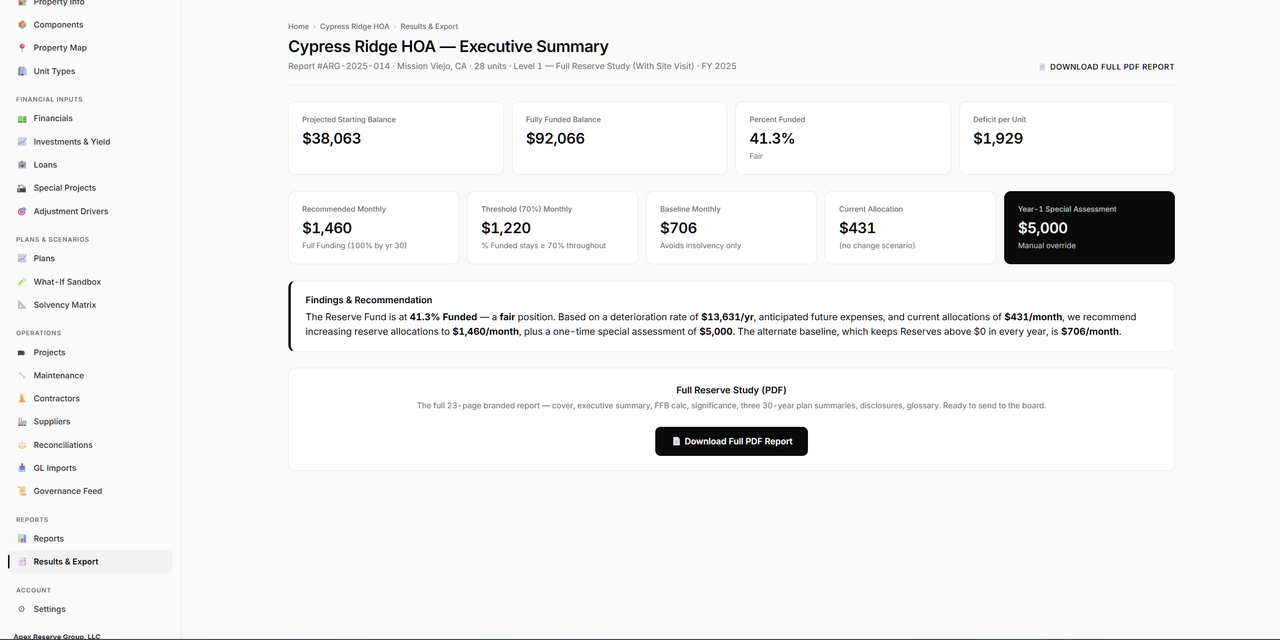Click the Full Reserve Study (PDF) heading
1280x640 pixels.
click(731, 390)
